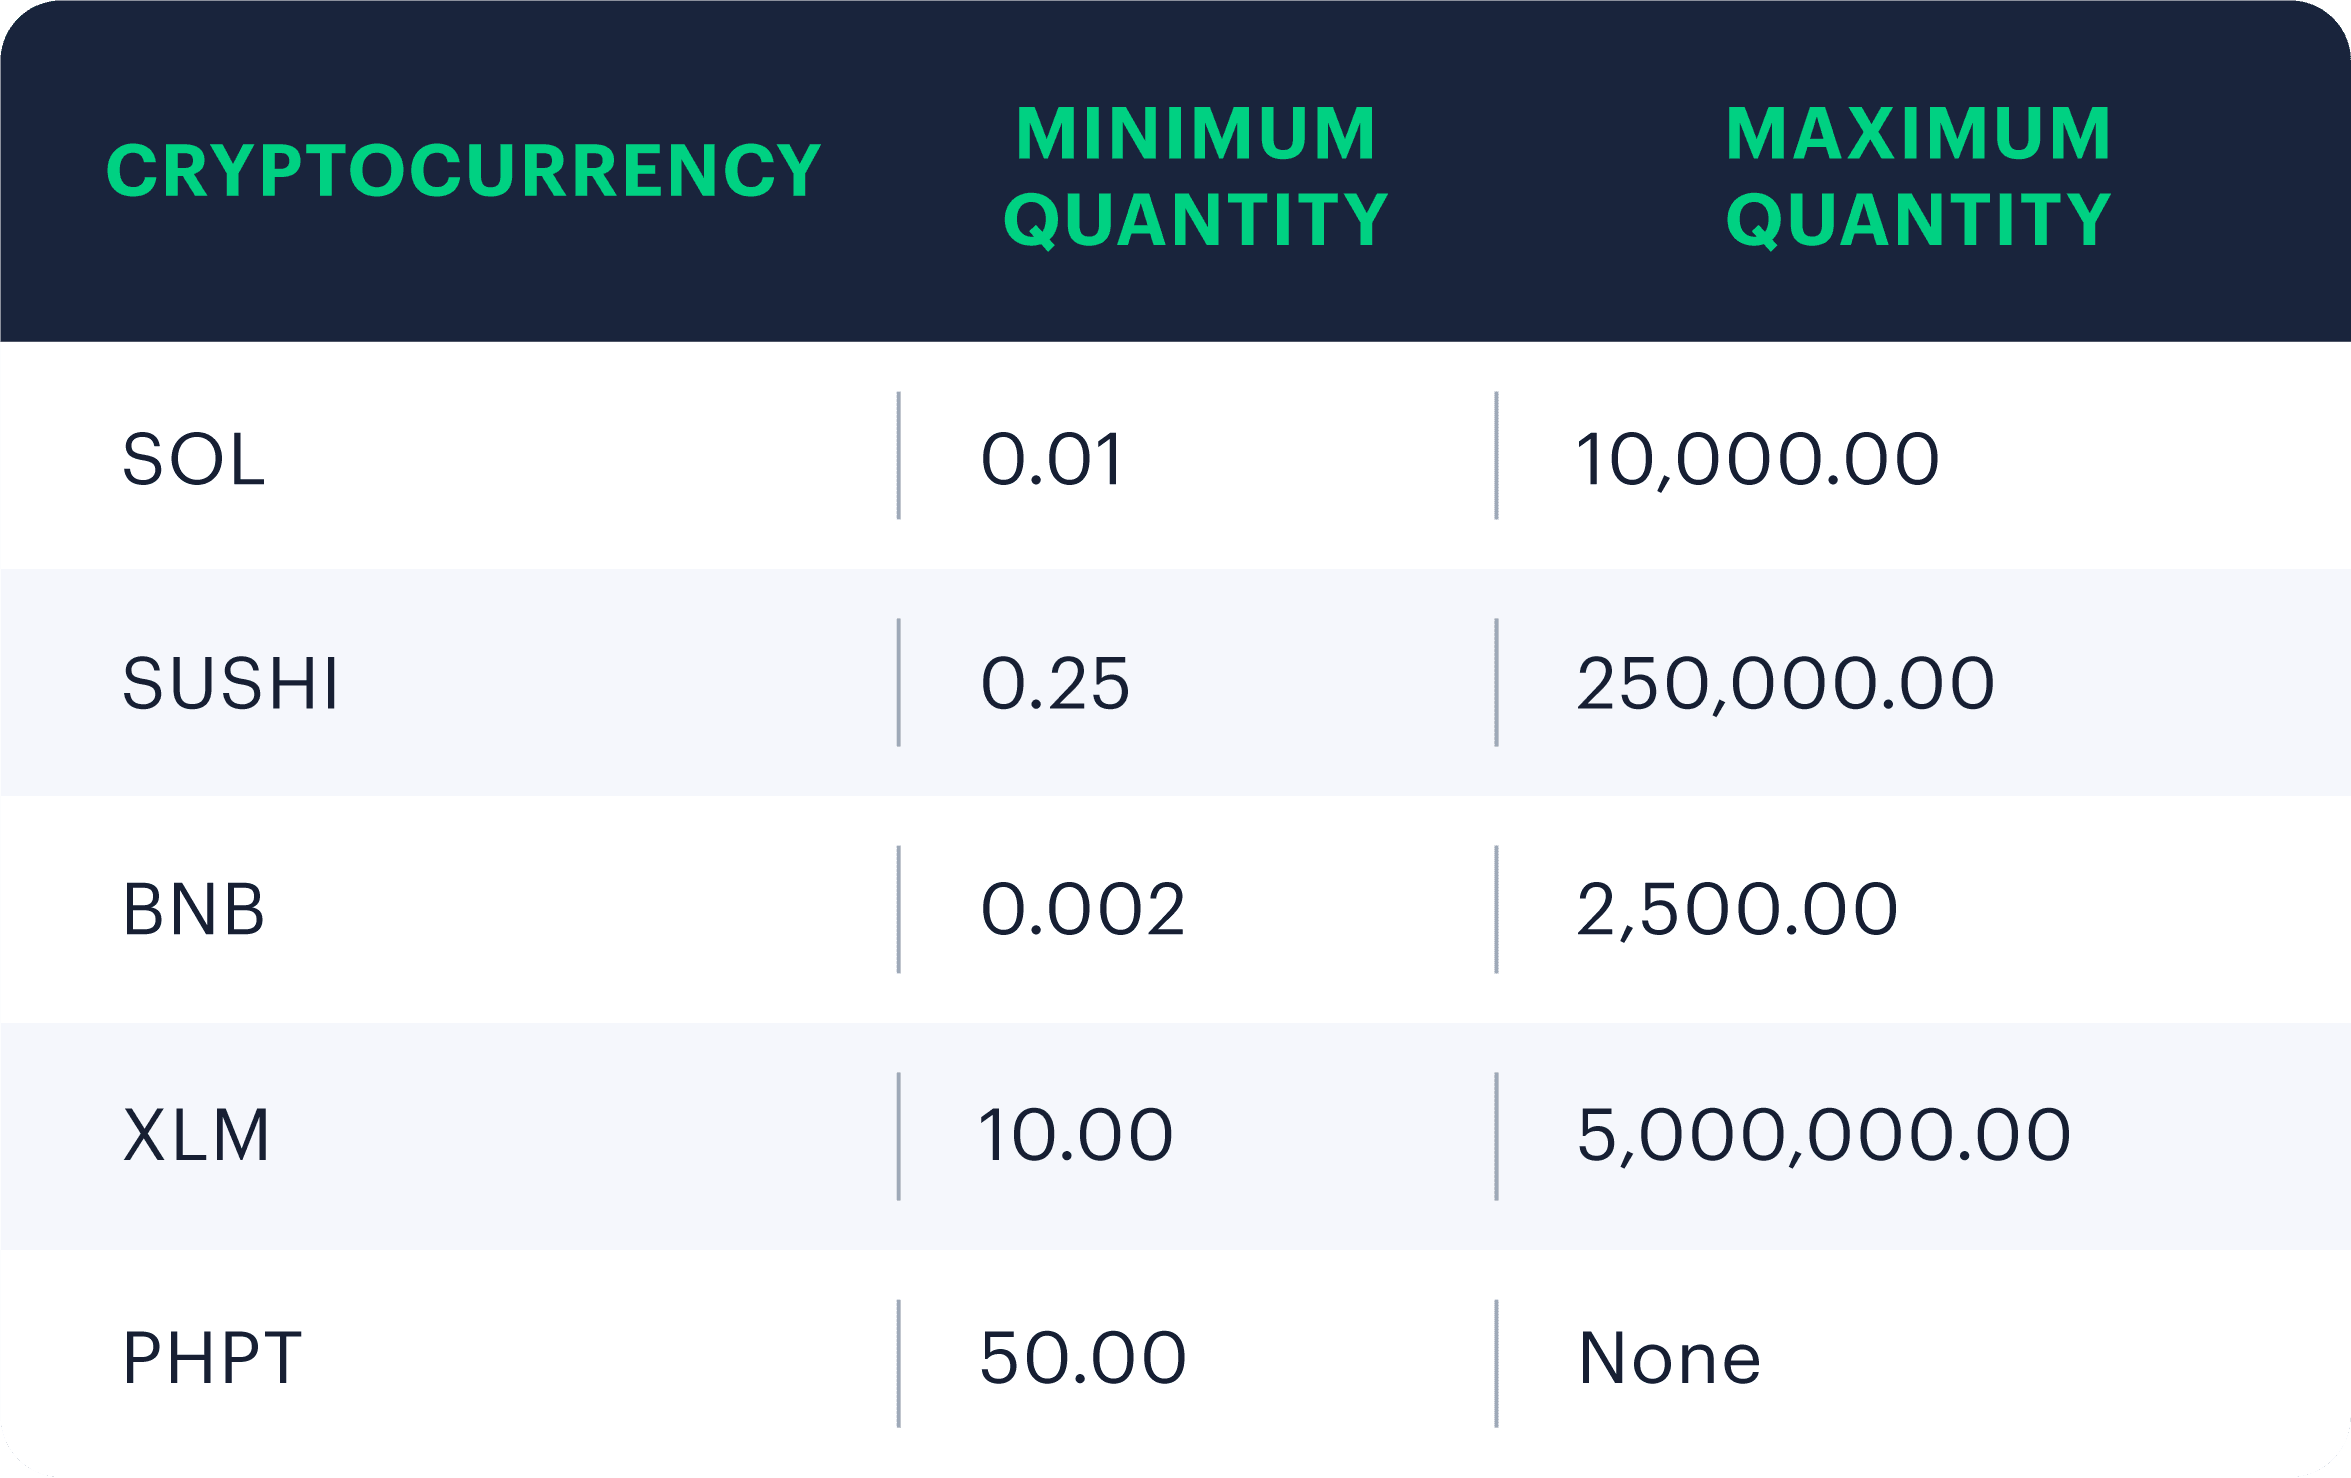Click the PHPT cryptocurrency cell
The height and width of the screenshot is (1478, 2351).
212,1359
